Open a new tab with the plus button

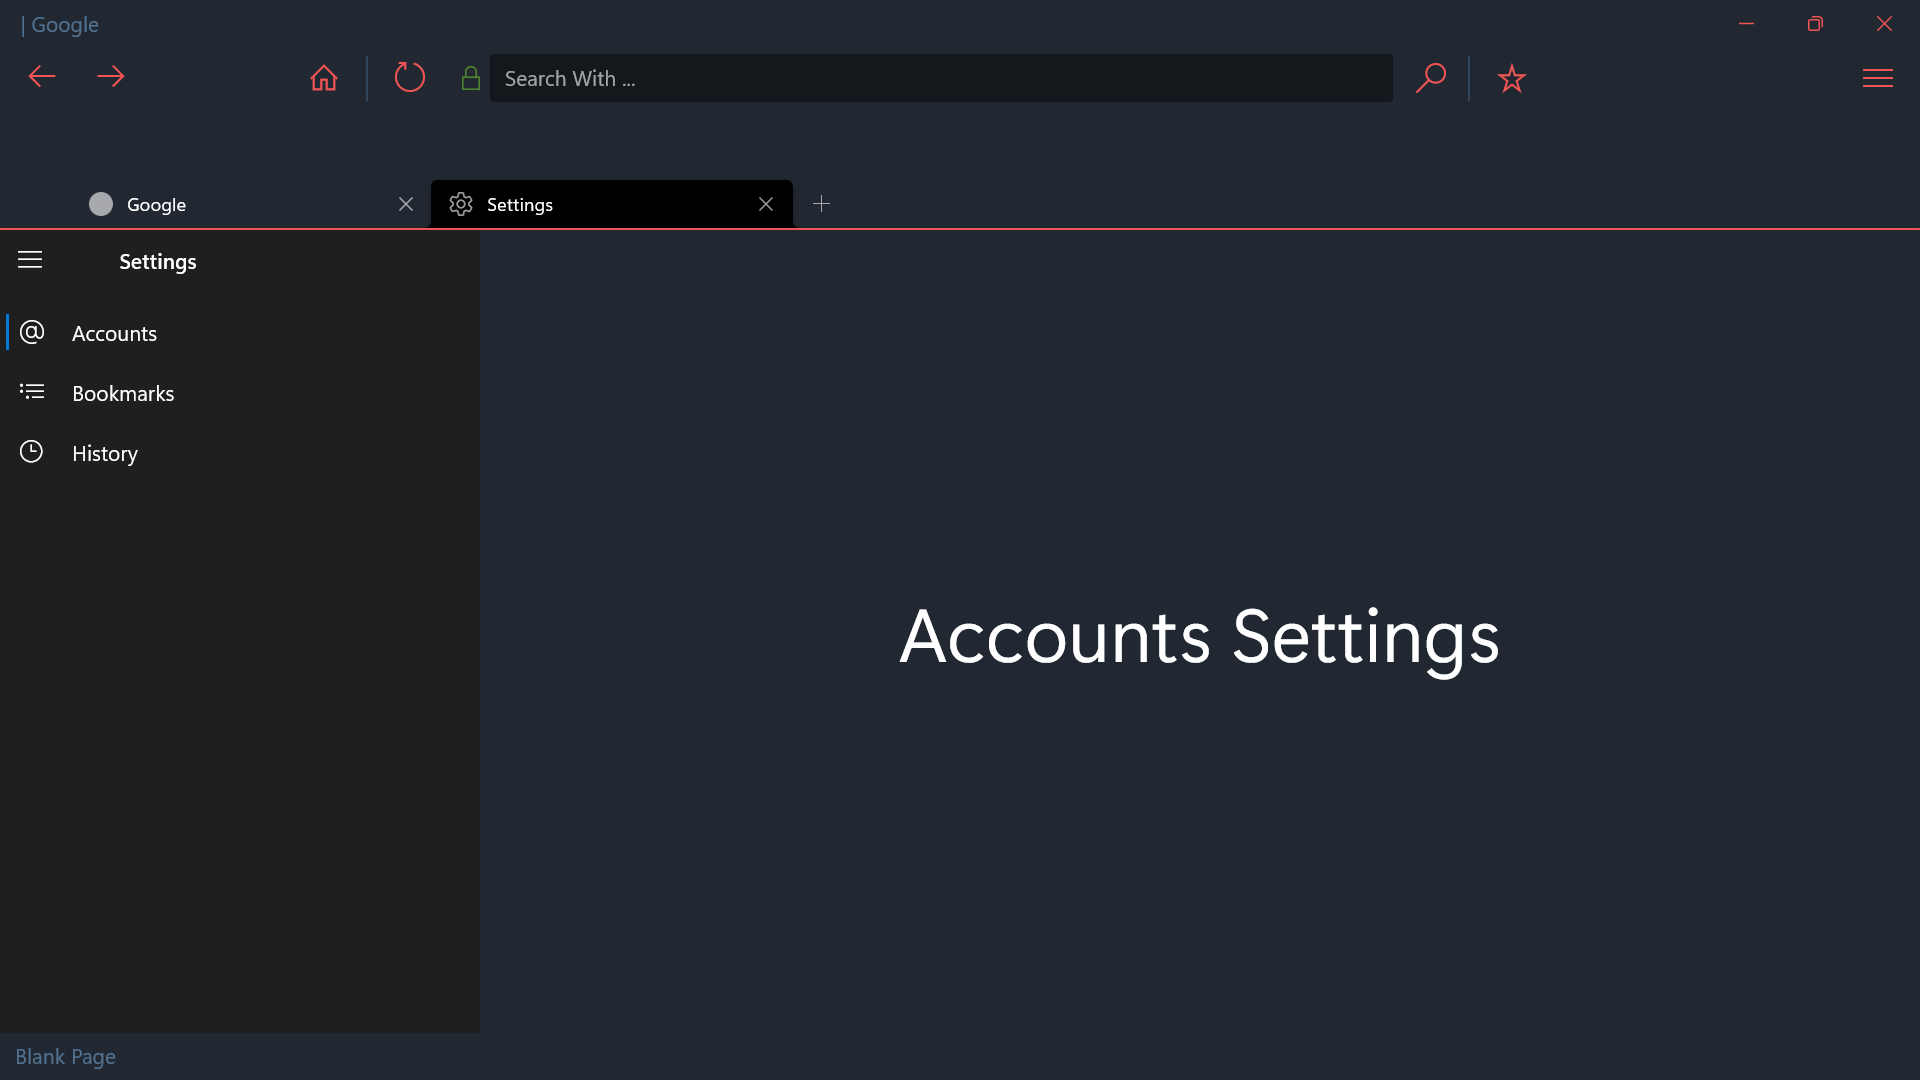(822, 204)
